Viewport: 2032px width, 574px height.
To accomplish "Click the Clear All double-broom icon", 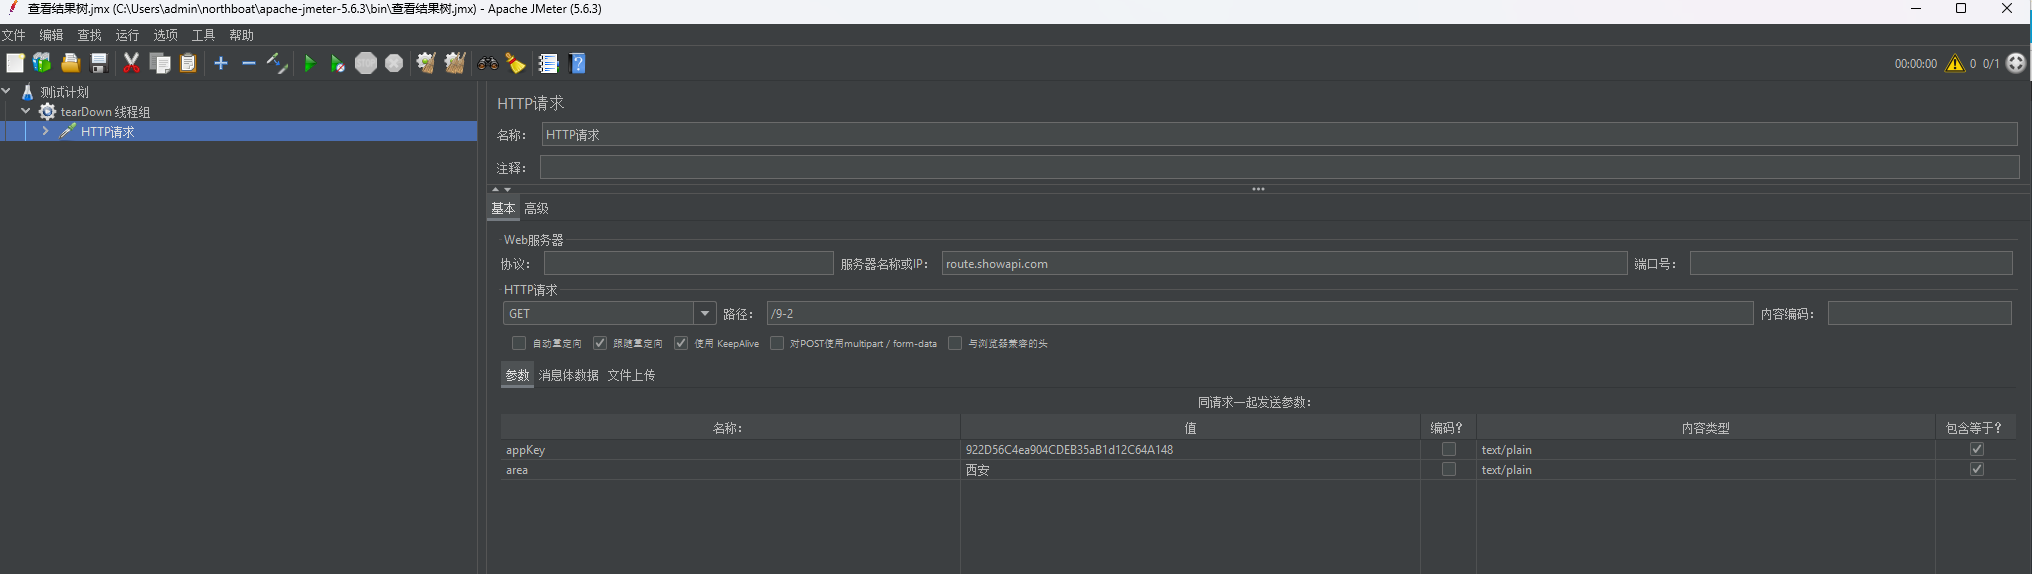I will click(x=455, y=64).
